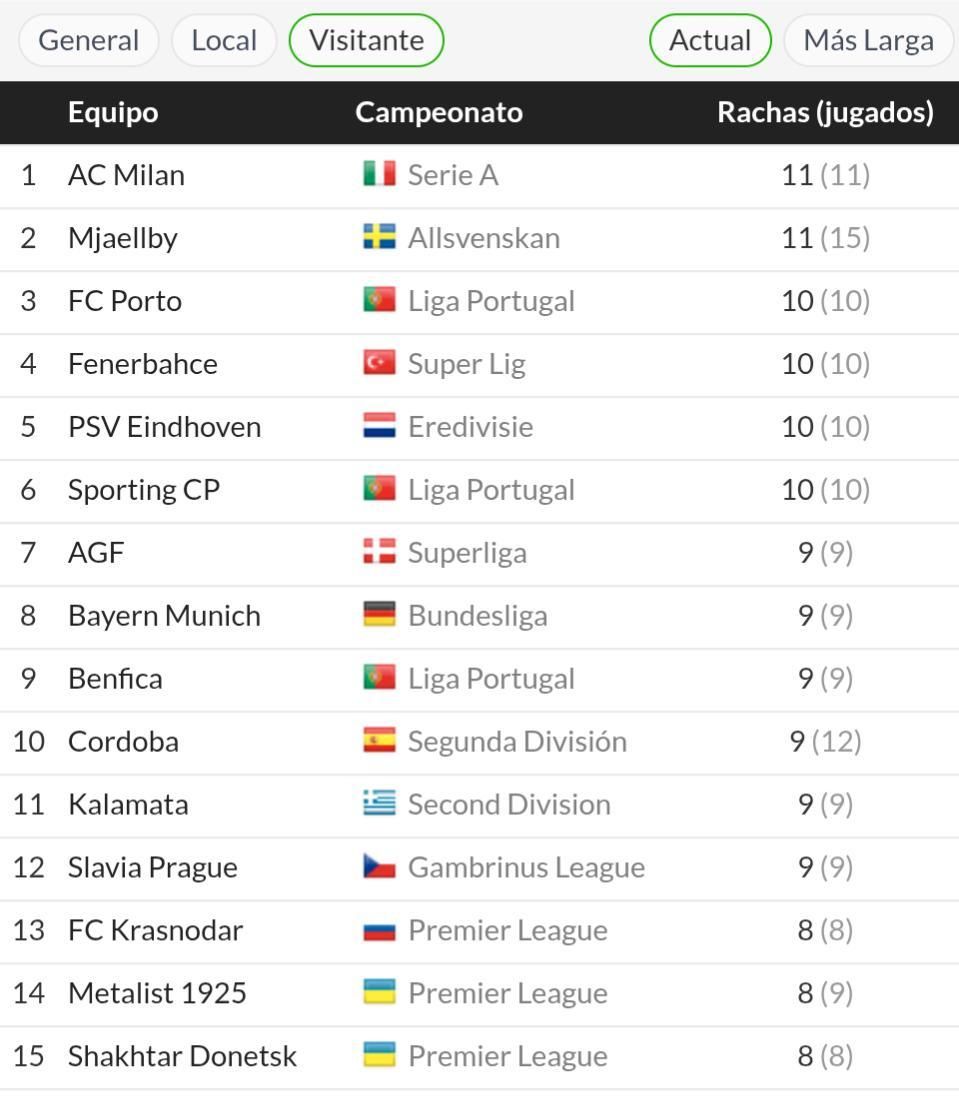Click the Greece flag next to Second Division
The width and height of the screenshot is (959, 1102).
379,805
